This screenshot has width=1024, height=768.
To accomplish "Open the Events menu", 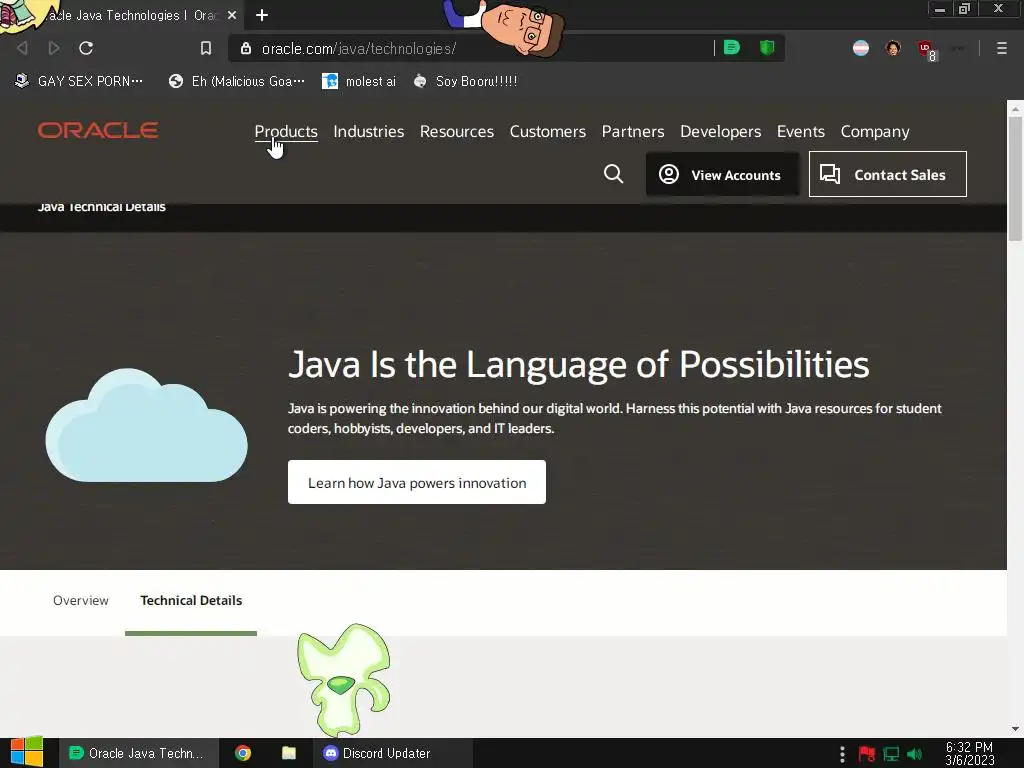I will pos(801,131).
